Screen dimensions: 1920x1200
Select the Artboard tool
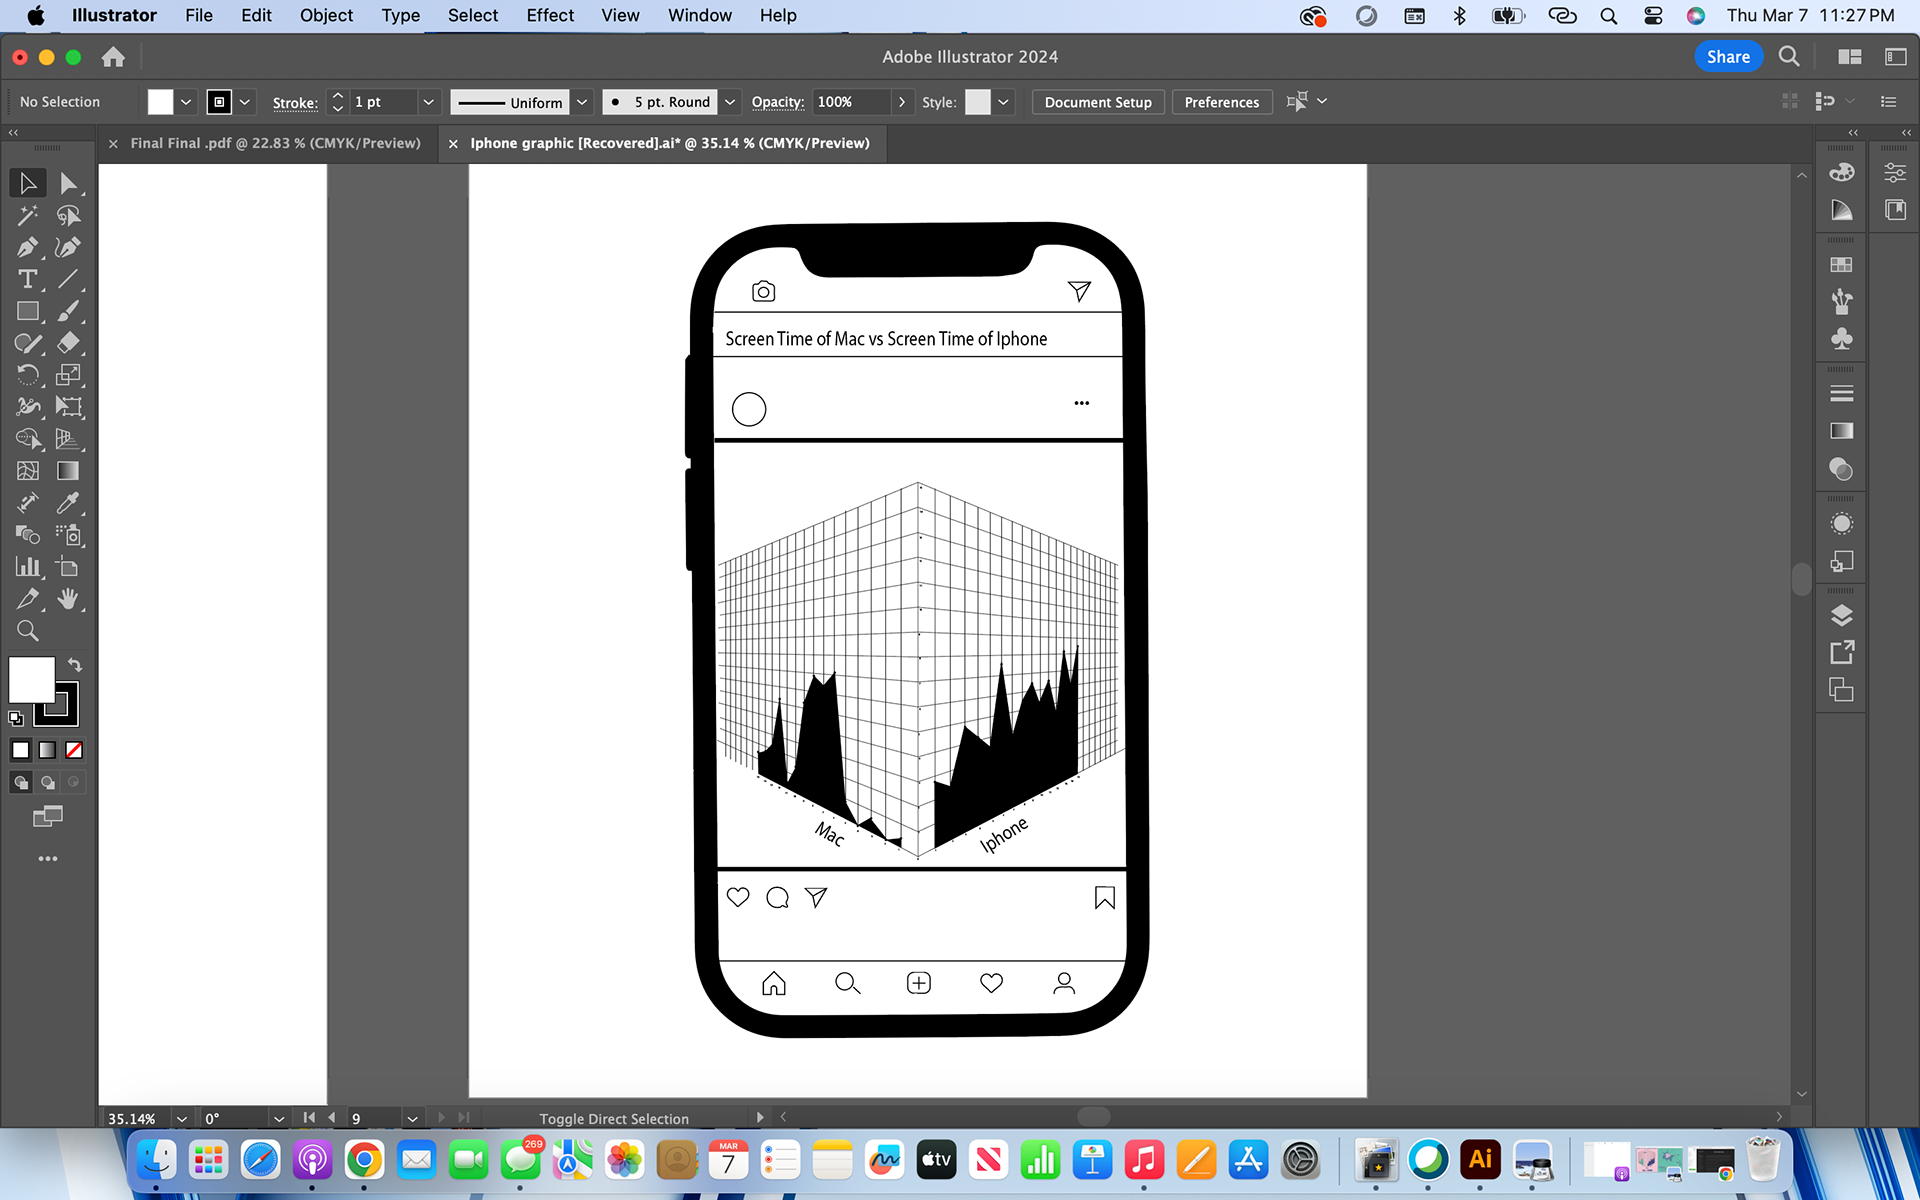68,567
